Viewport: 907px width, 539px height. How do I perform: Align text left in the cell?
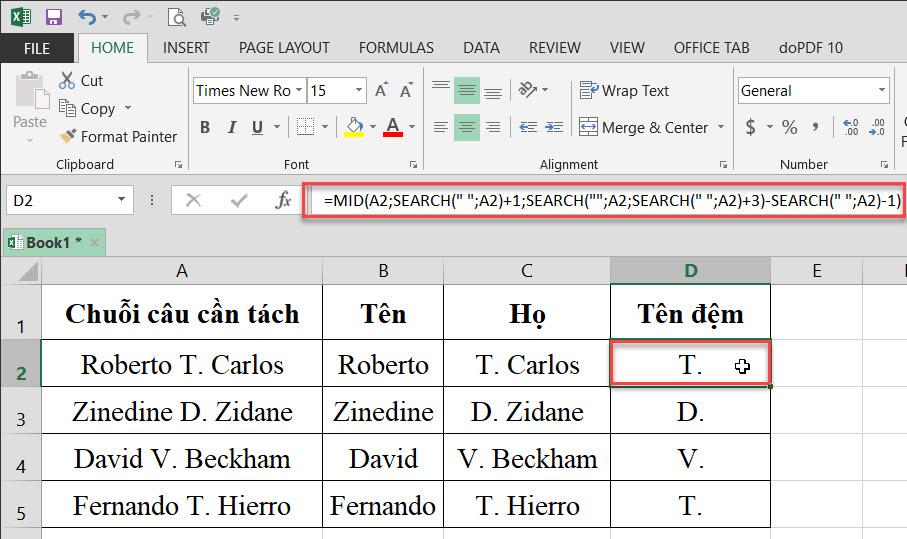441,127
